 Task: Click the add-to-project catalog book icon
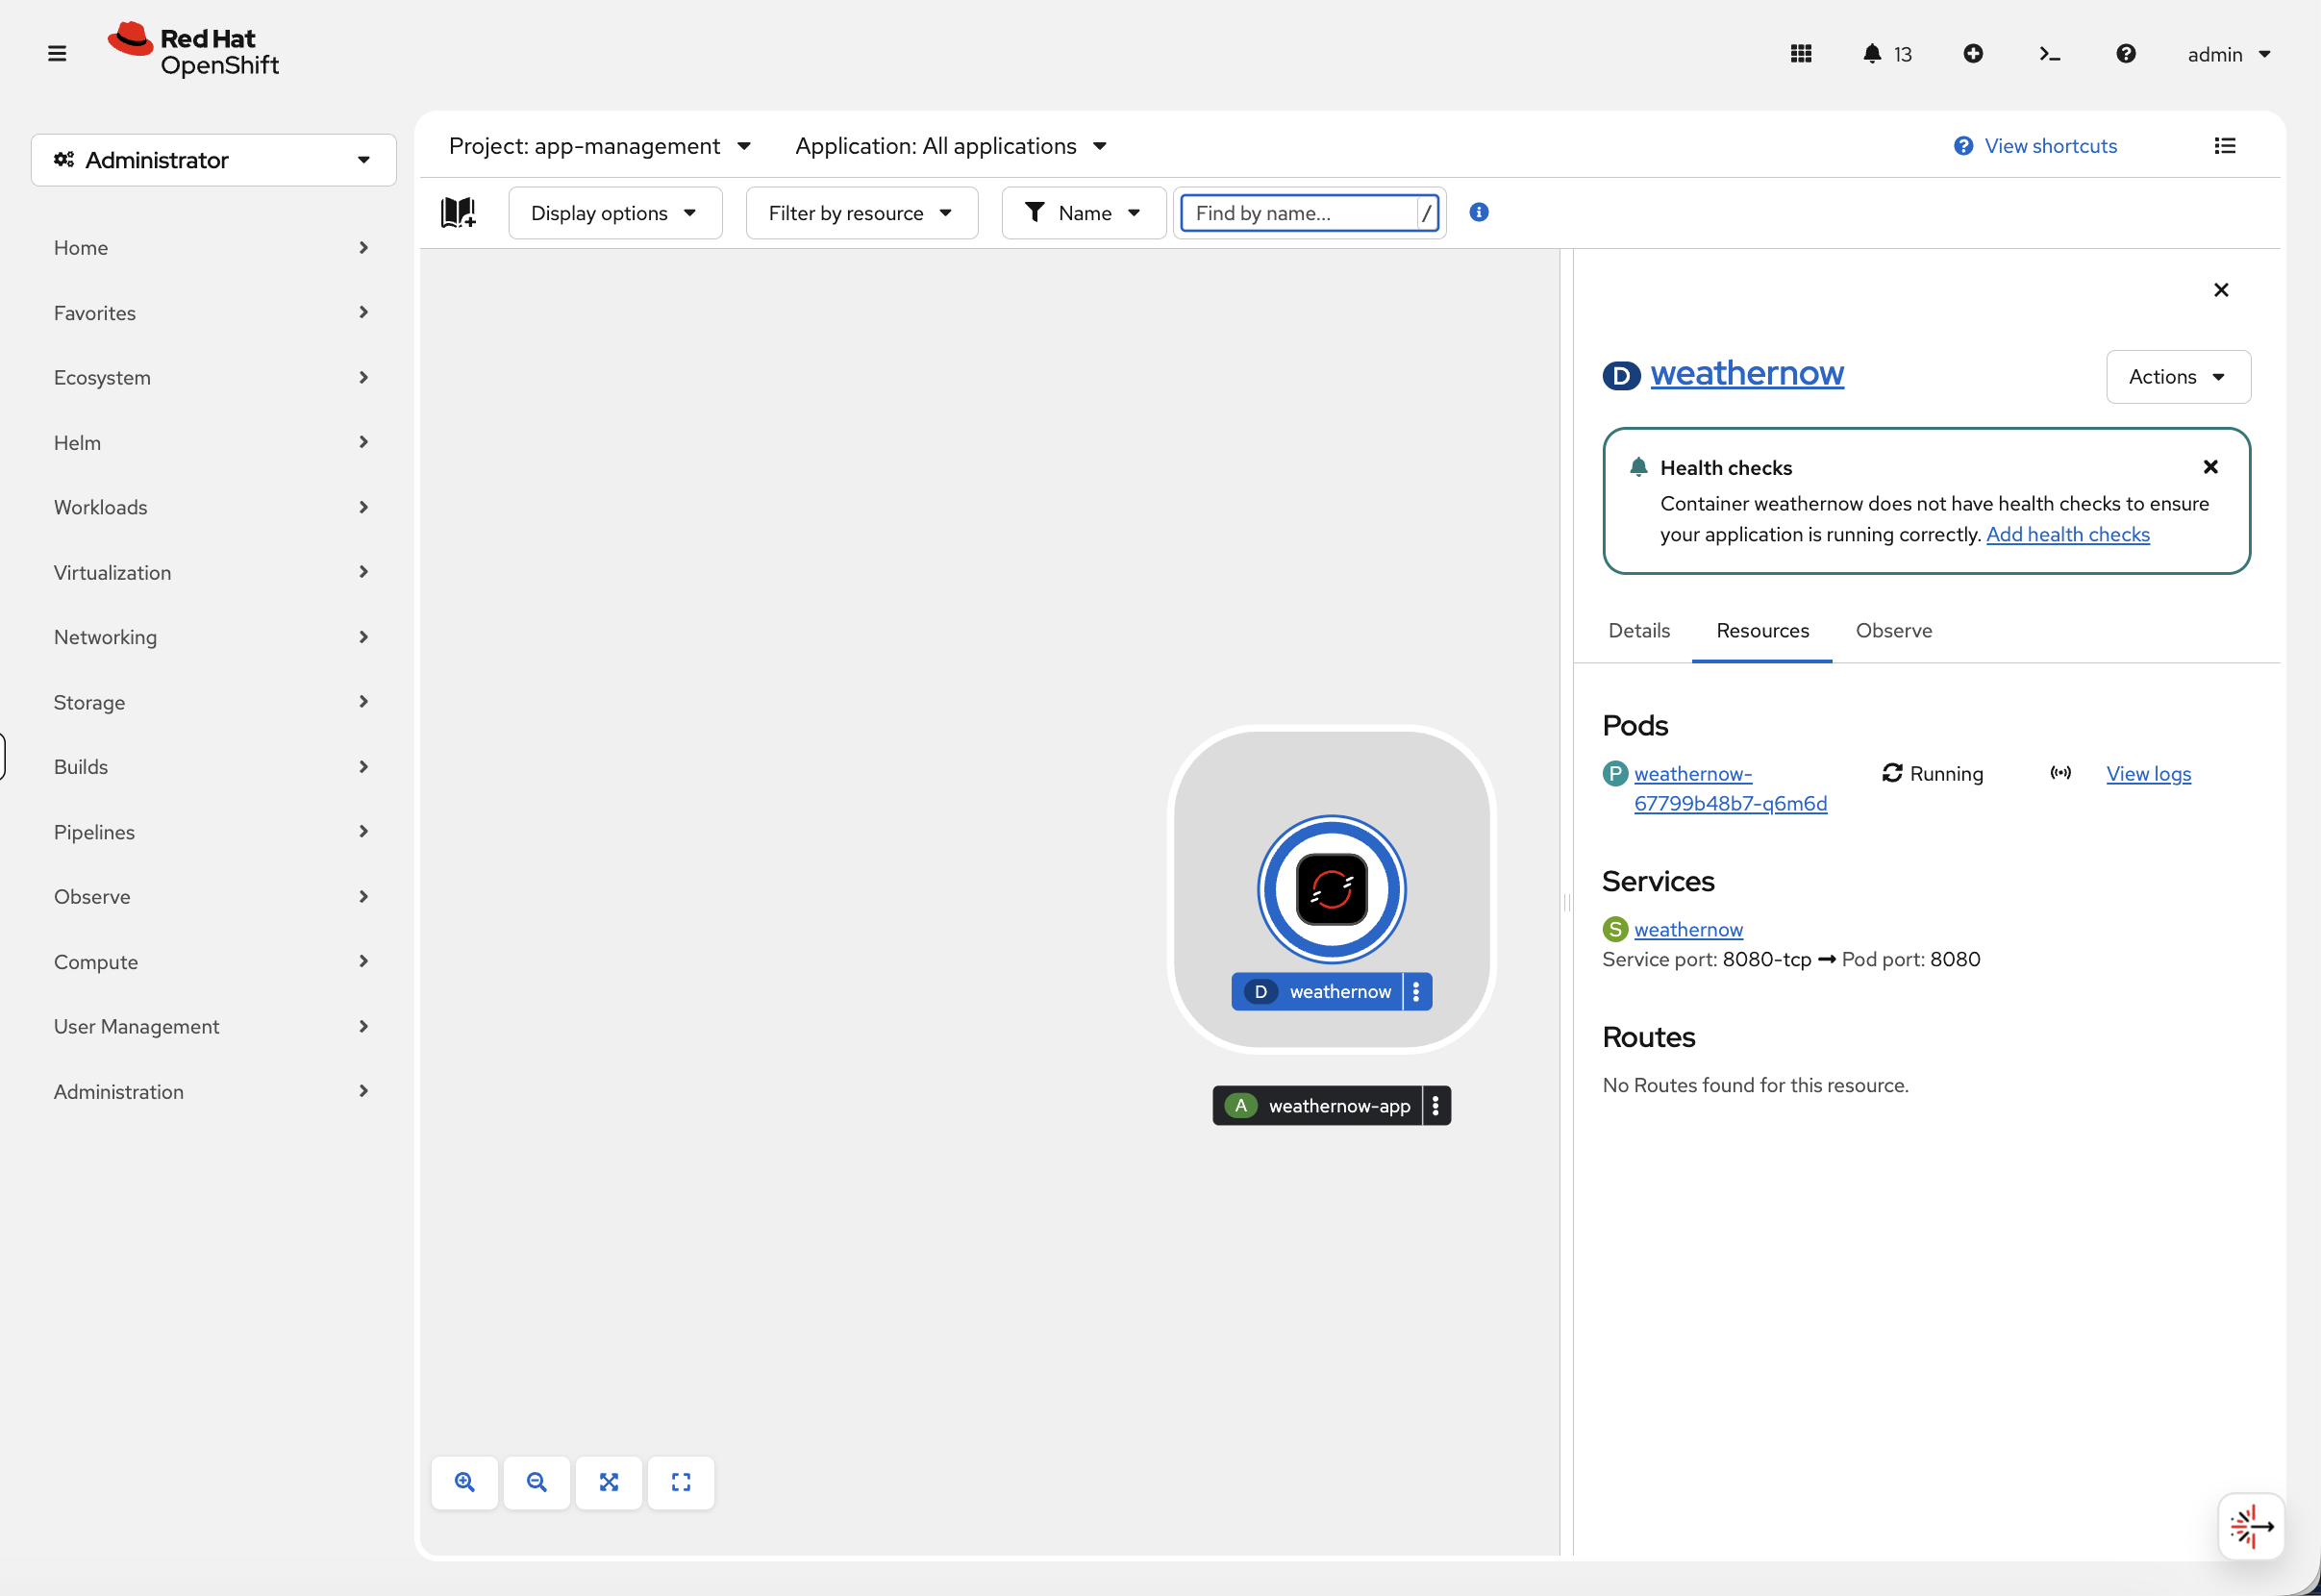(458, 212)
